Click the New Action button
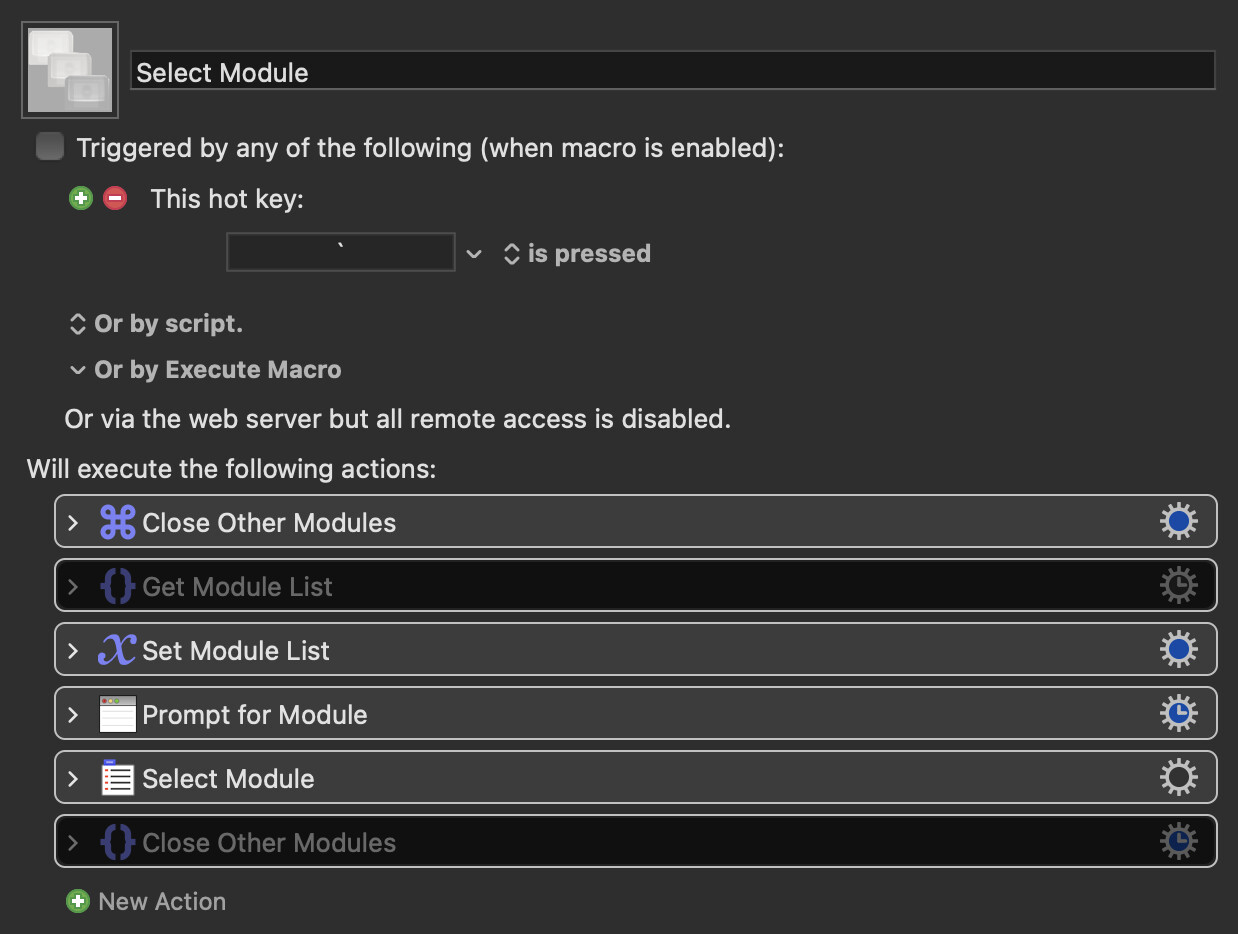The width and height of the screenshot is (1238, 934). [146, 902]
